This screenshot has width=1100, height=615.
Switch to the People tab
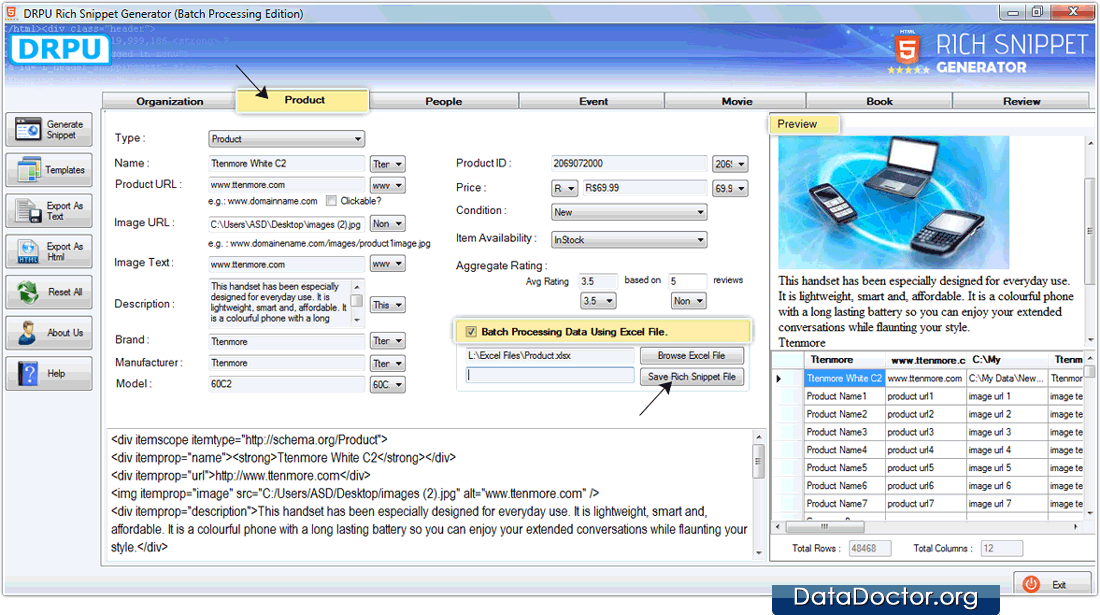443,101
